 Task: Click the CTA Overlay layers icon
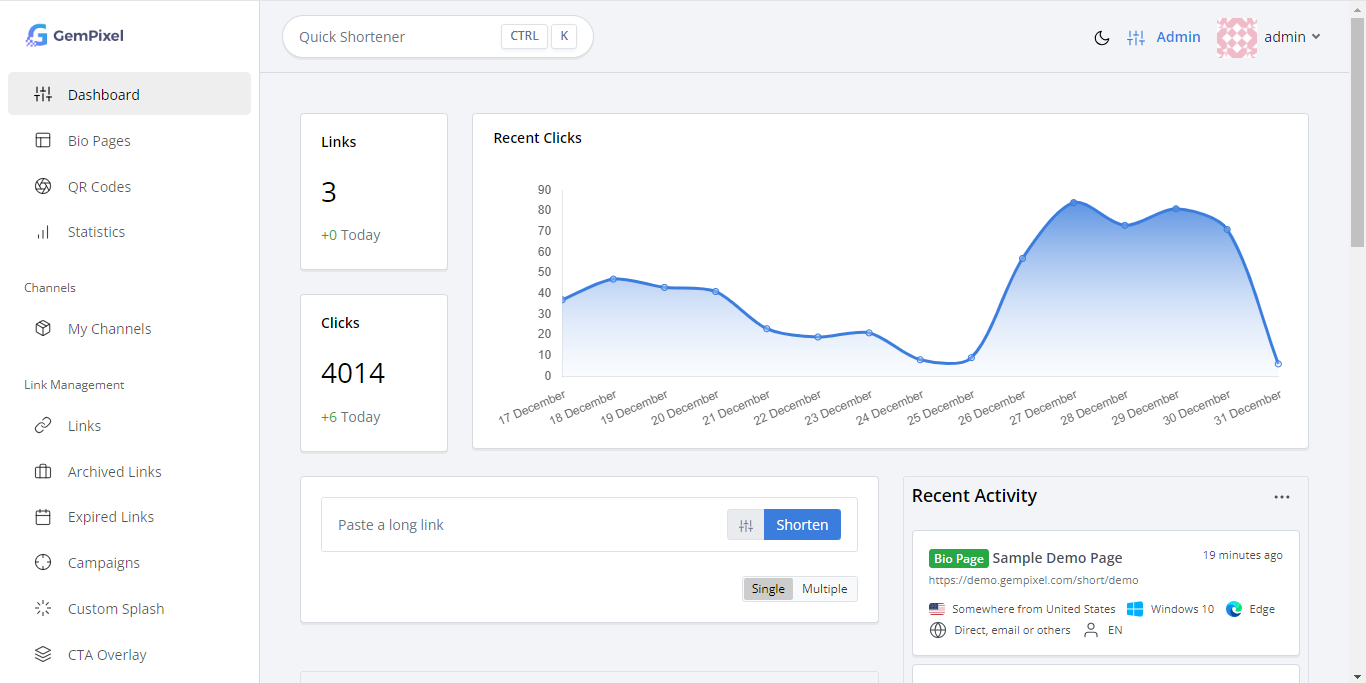click(x=43, y=655)
